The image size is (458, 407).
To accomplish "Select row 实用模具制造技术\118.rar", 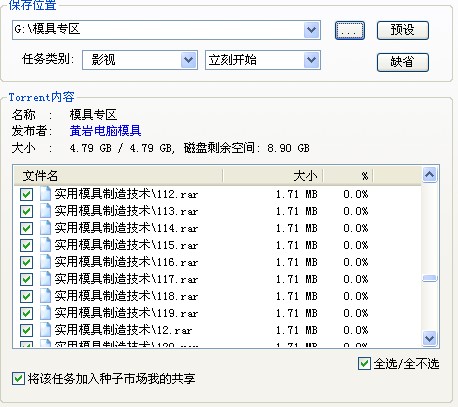I will coord(218,296).
